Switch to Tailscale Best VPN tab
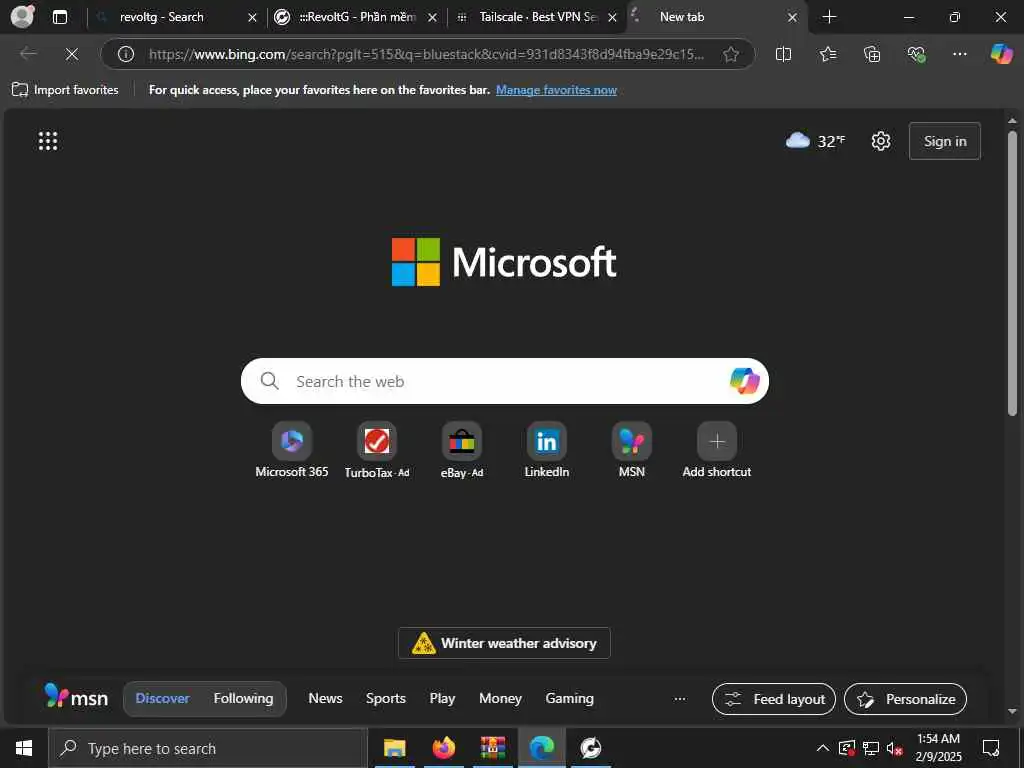Screen dimensions: 1024x768 click(x=538, y=17)
